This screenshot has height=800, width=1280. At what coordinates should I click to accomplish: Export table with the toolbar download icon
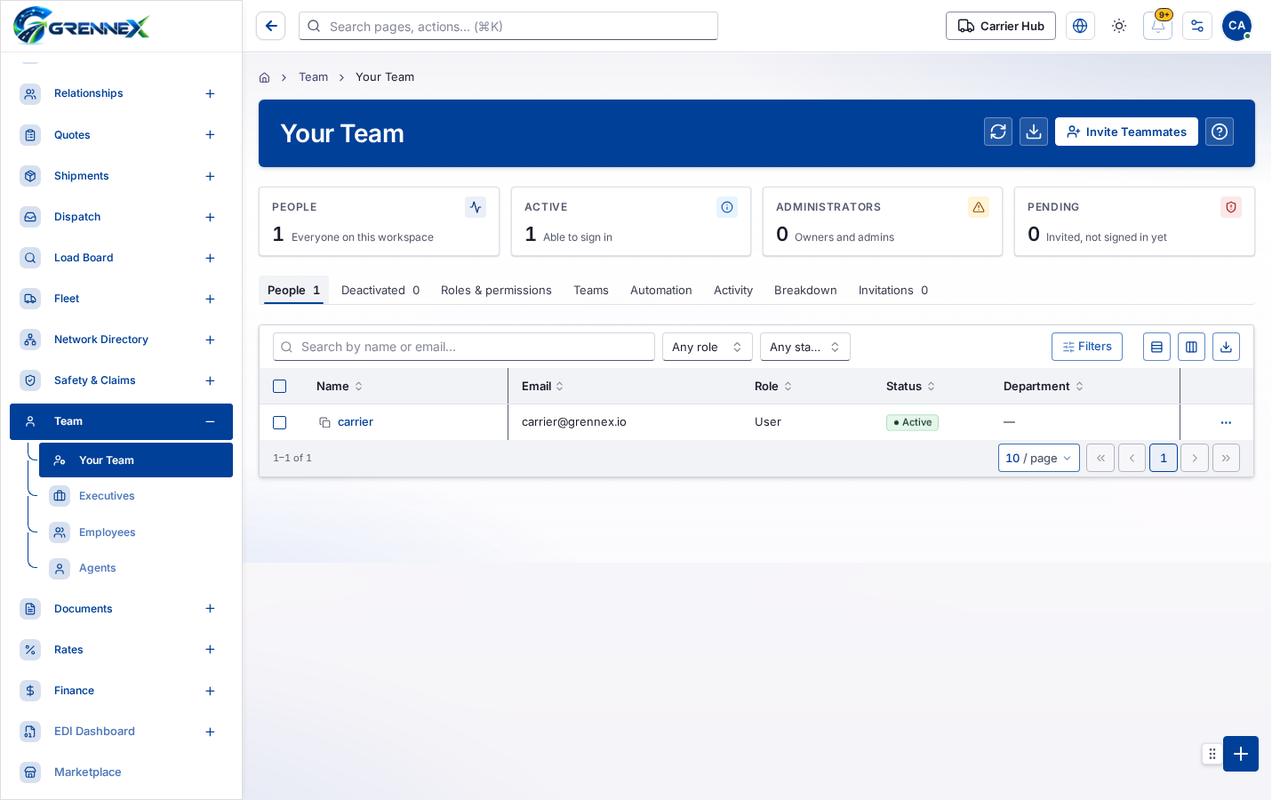(x=1226, y=347)
